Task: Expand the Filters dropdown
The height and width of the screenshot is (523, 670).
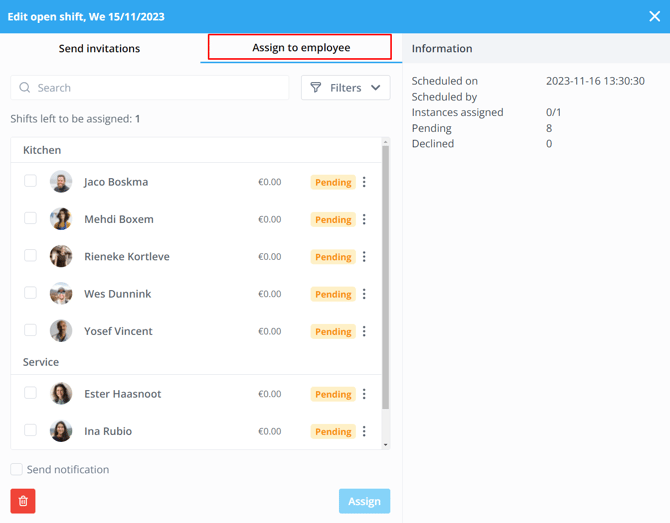Action: point(345,88)
